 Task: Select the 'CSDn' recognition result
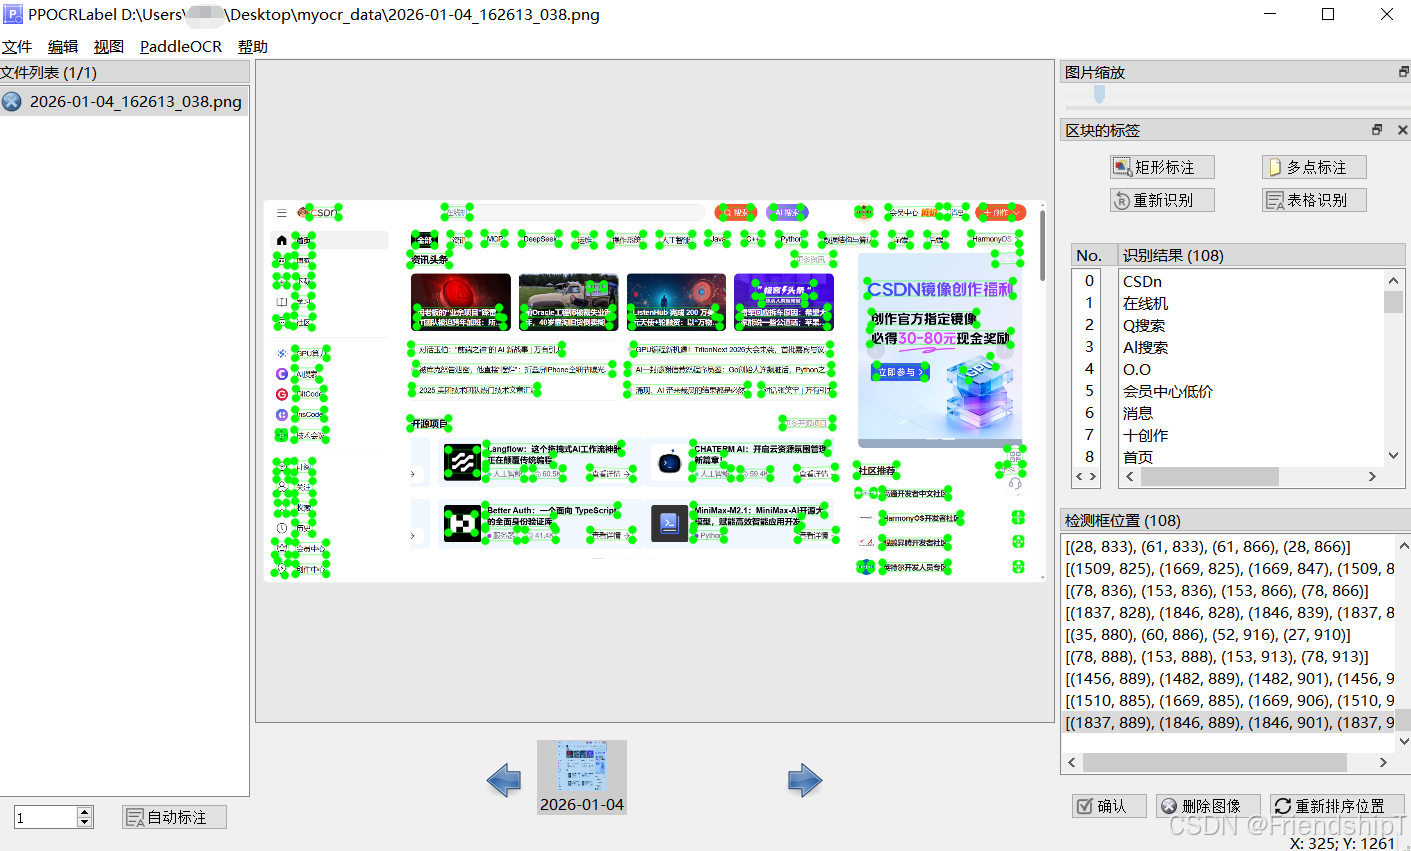click(1251, 282)
